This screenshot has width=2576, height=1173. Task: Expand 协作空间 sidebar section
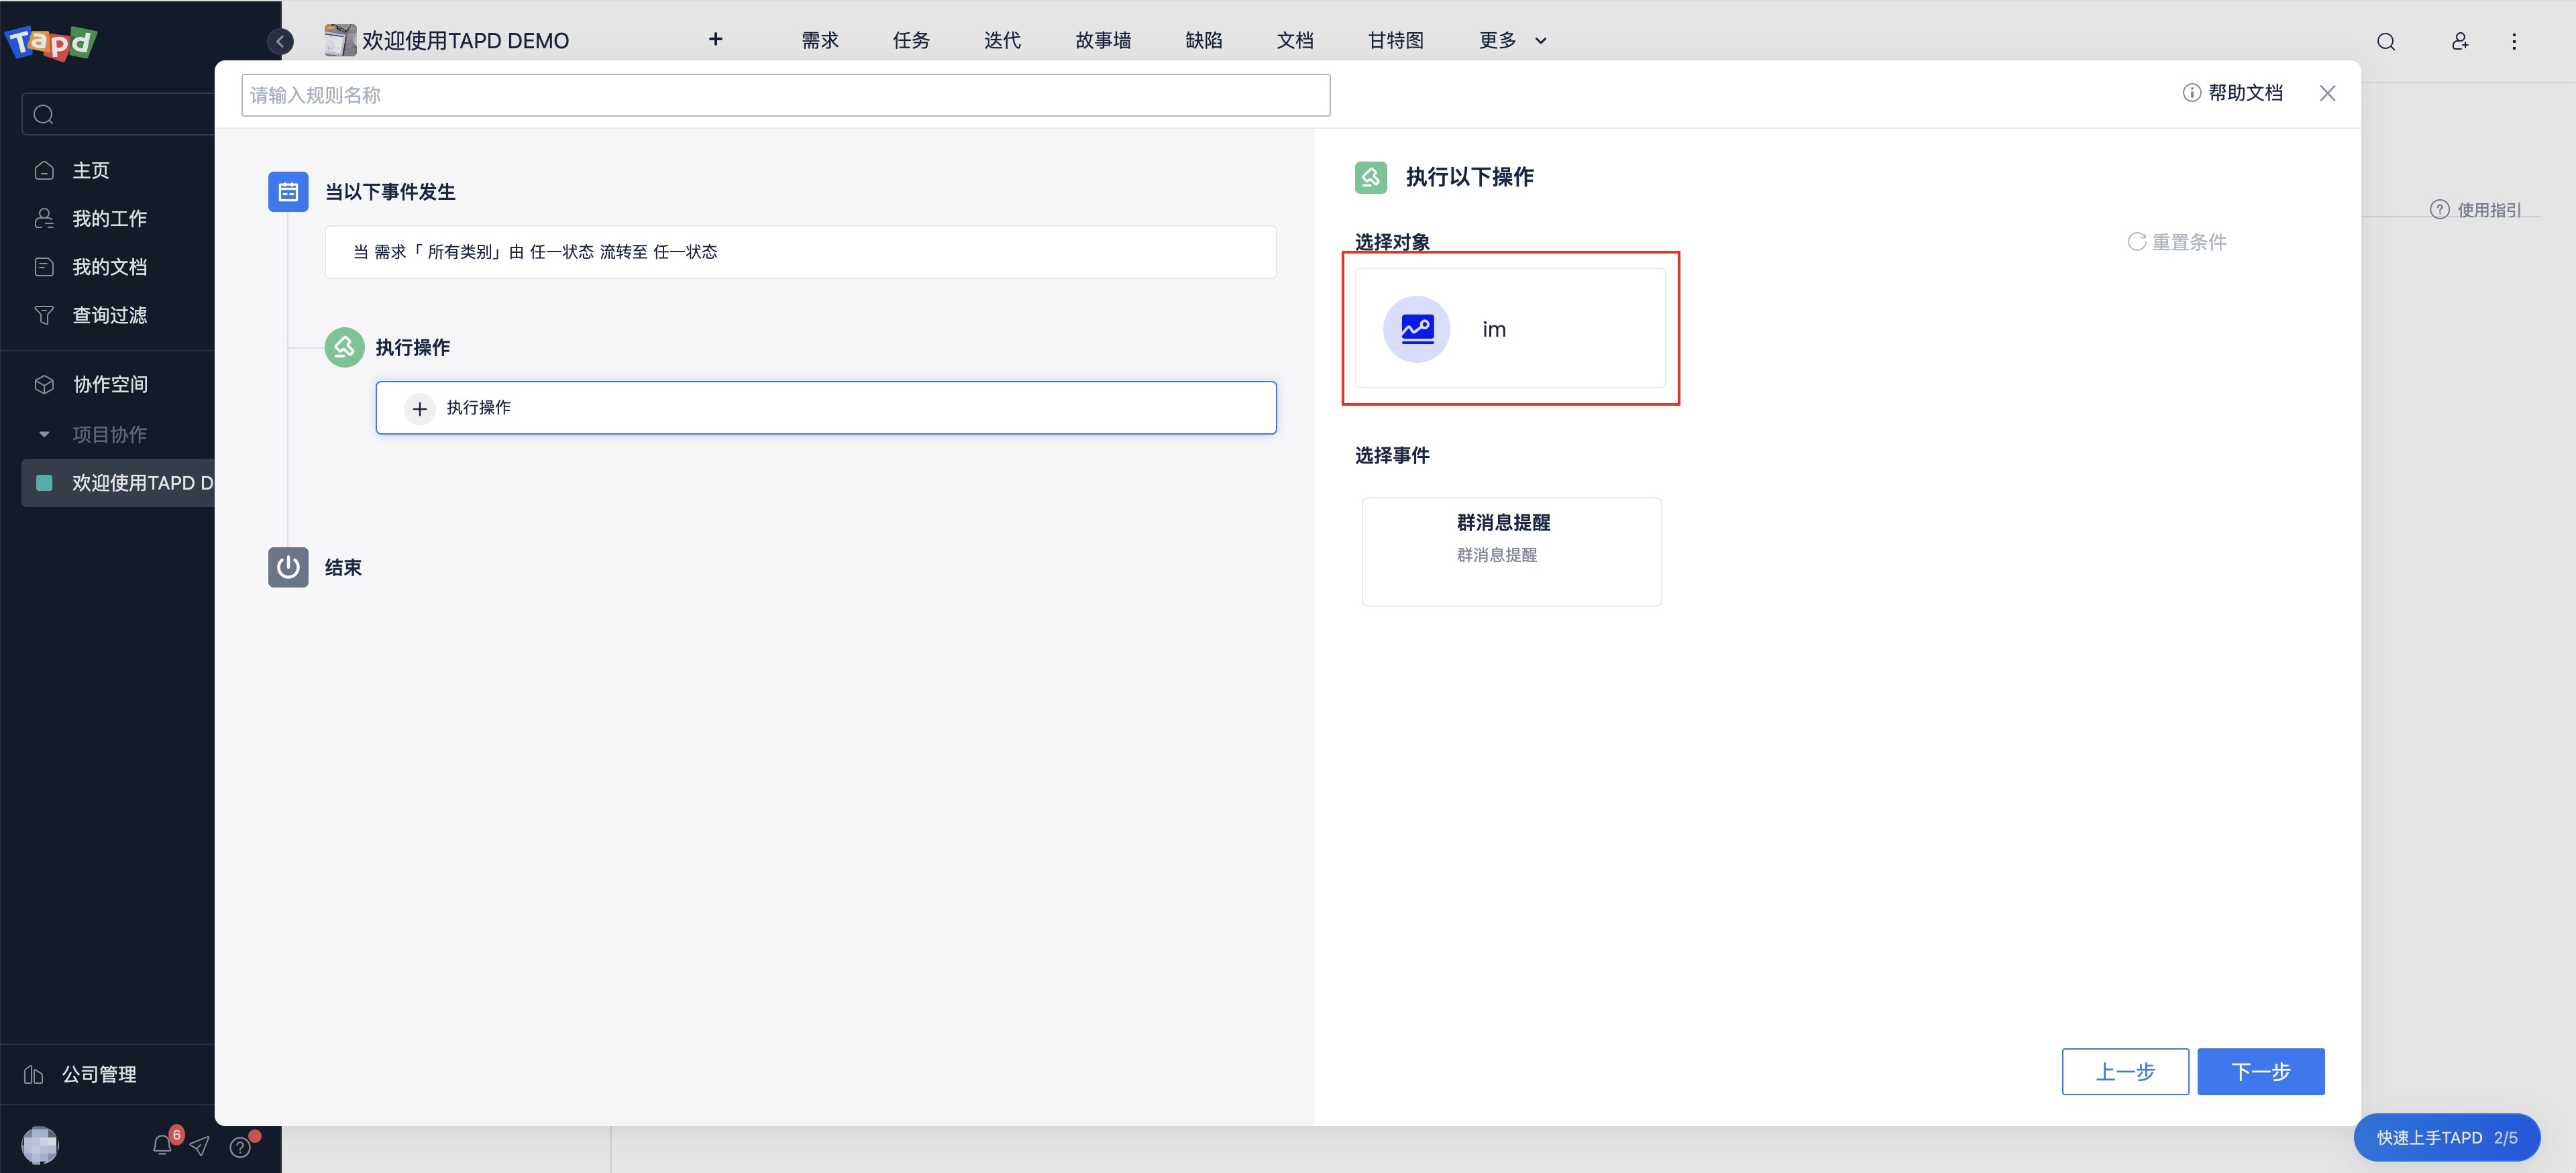pos(109,383)
